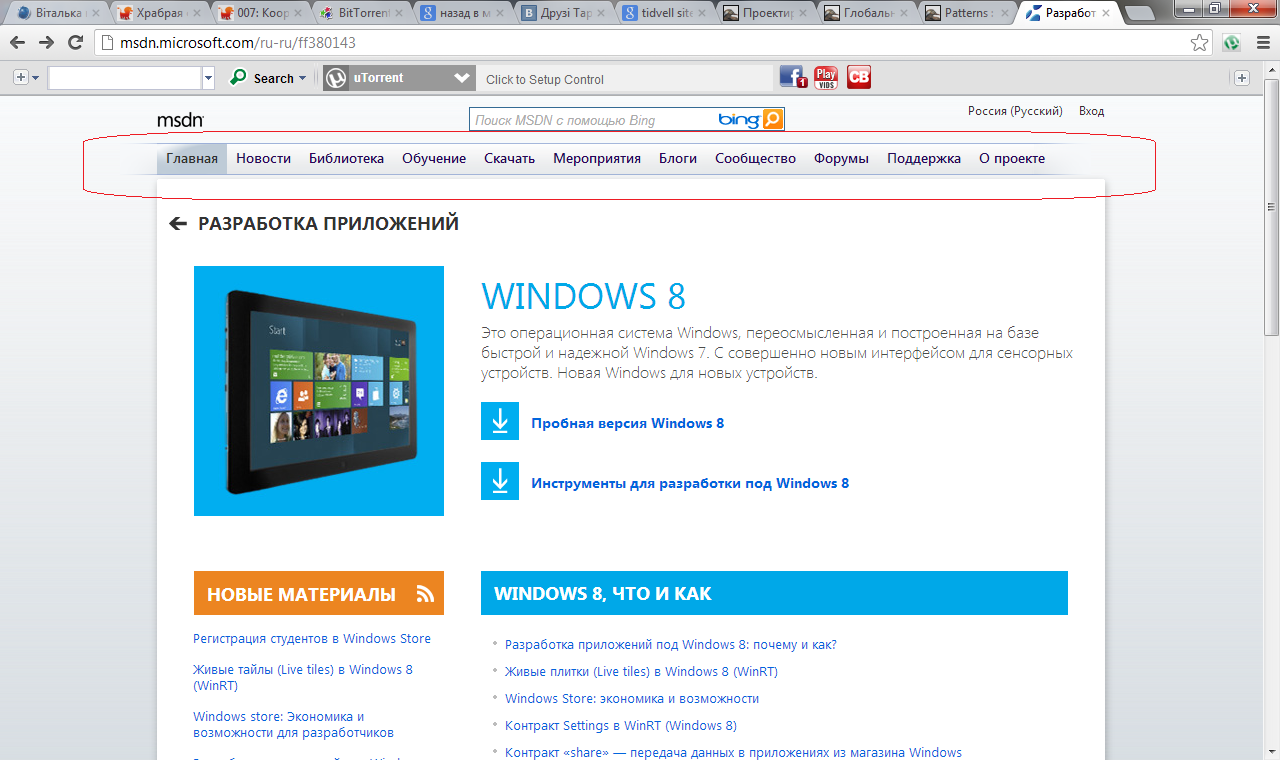Switch to the Друзі Тар tab
This screenshot has height=760, width=1280.
tap(561, 14)
